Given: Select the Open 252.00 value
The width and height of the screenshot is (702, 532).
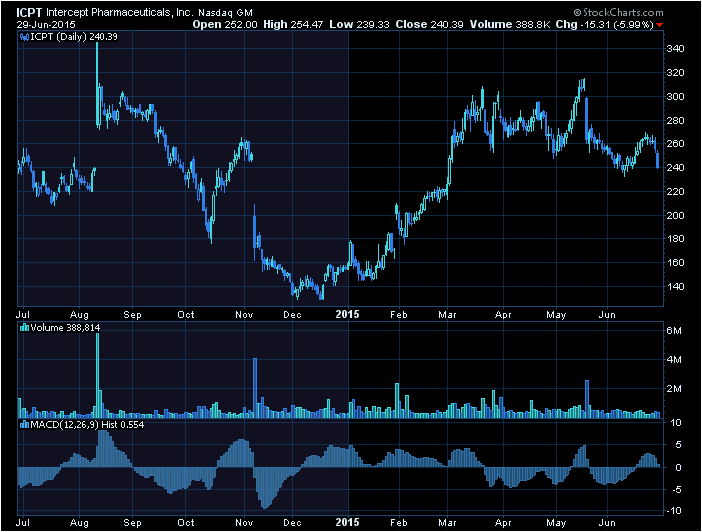Looking at the screenshot, I should [225, 25].
